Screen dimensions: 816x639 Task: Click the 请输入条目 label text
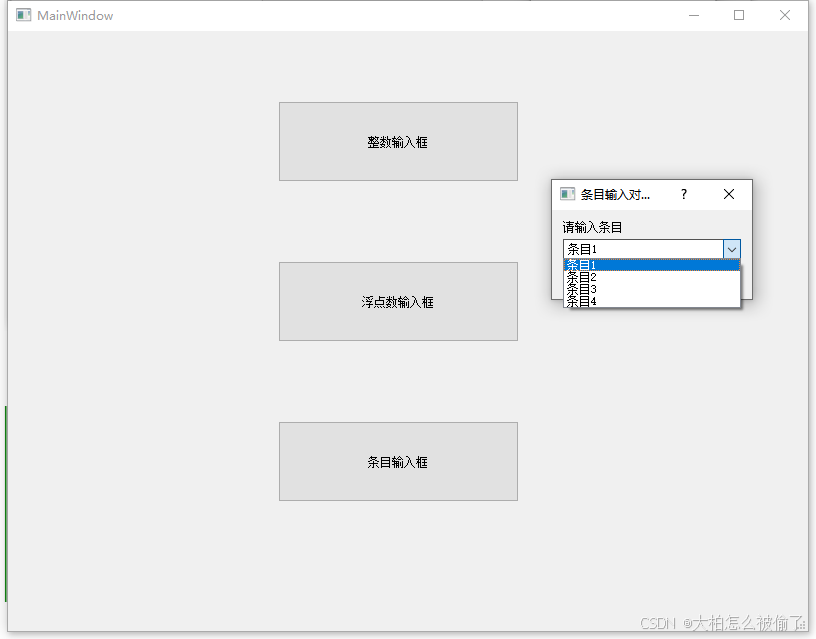(x=592, y=227)
